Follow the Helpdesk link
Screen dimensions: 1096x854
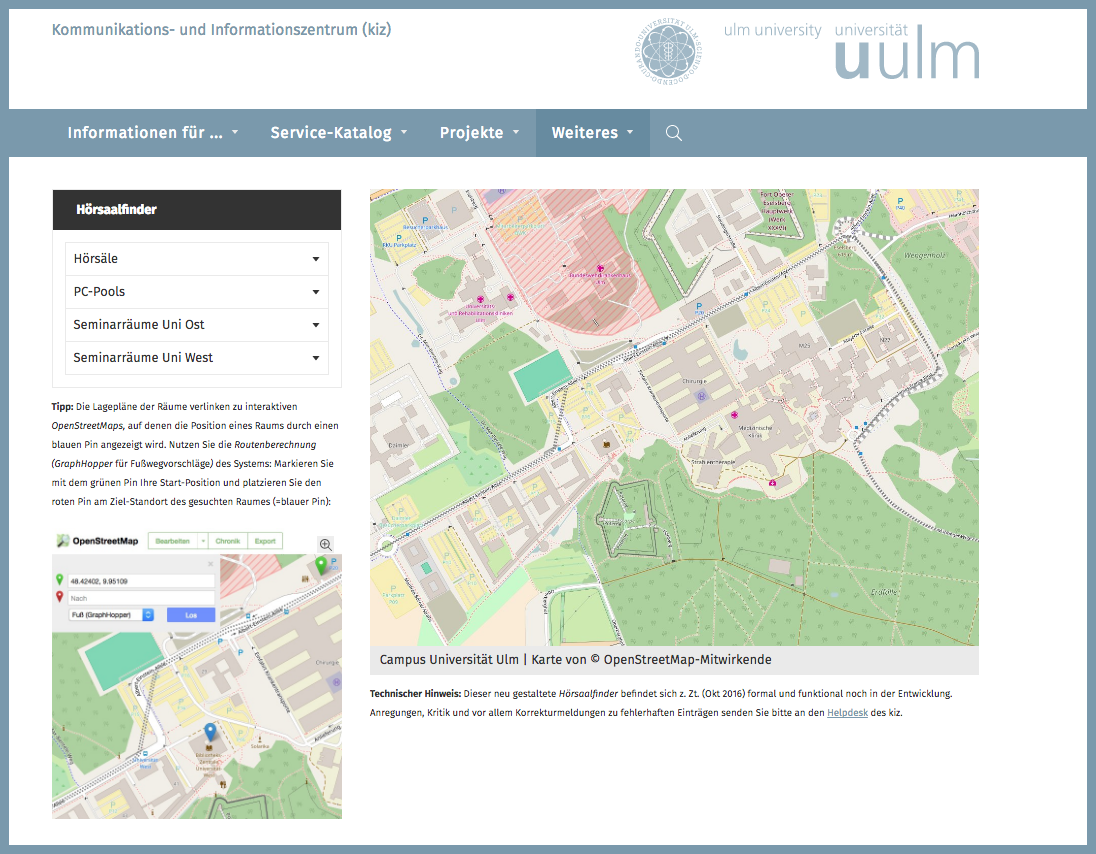pos(847,713)
